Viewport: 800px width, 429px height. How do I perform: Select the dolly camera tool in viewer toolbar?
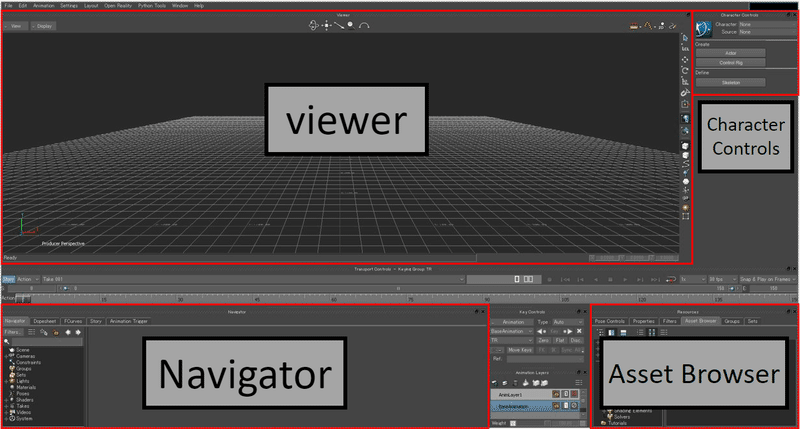(x=339, y=25)
